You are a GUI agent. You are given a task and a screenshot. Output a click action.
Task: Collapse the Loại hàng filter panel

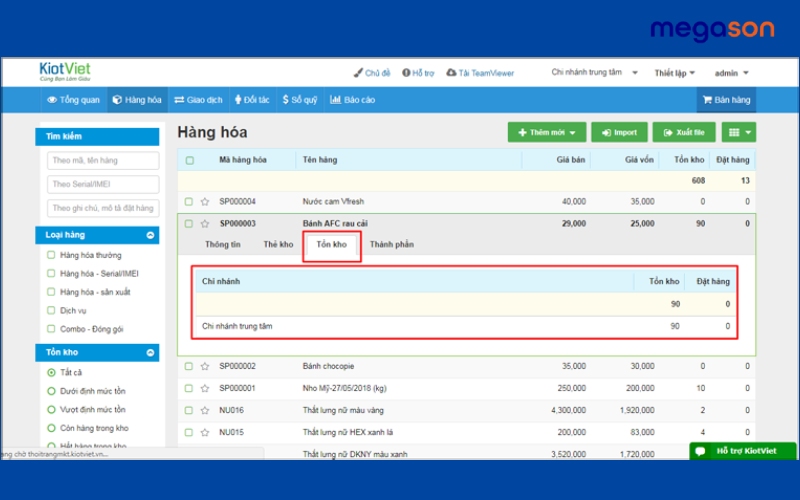(x=150, y=235)
